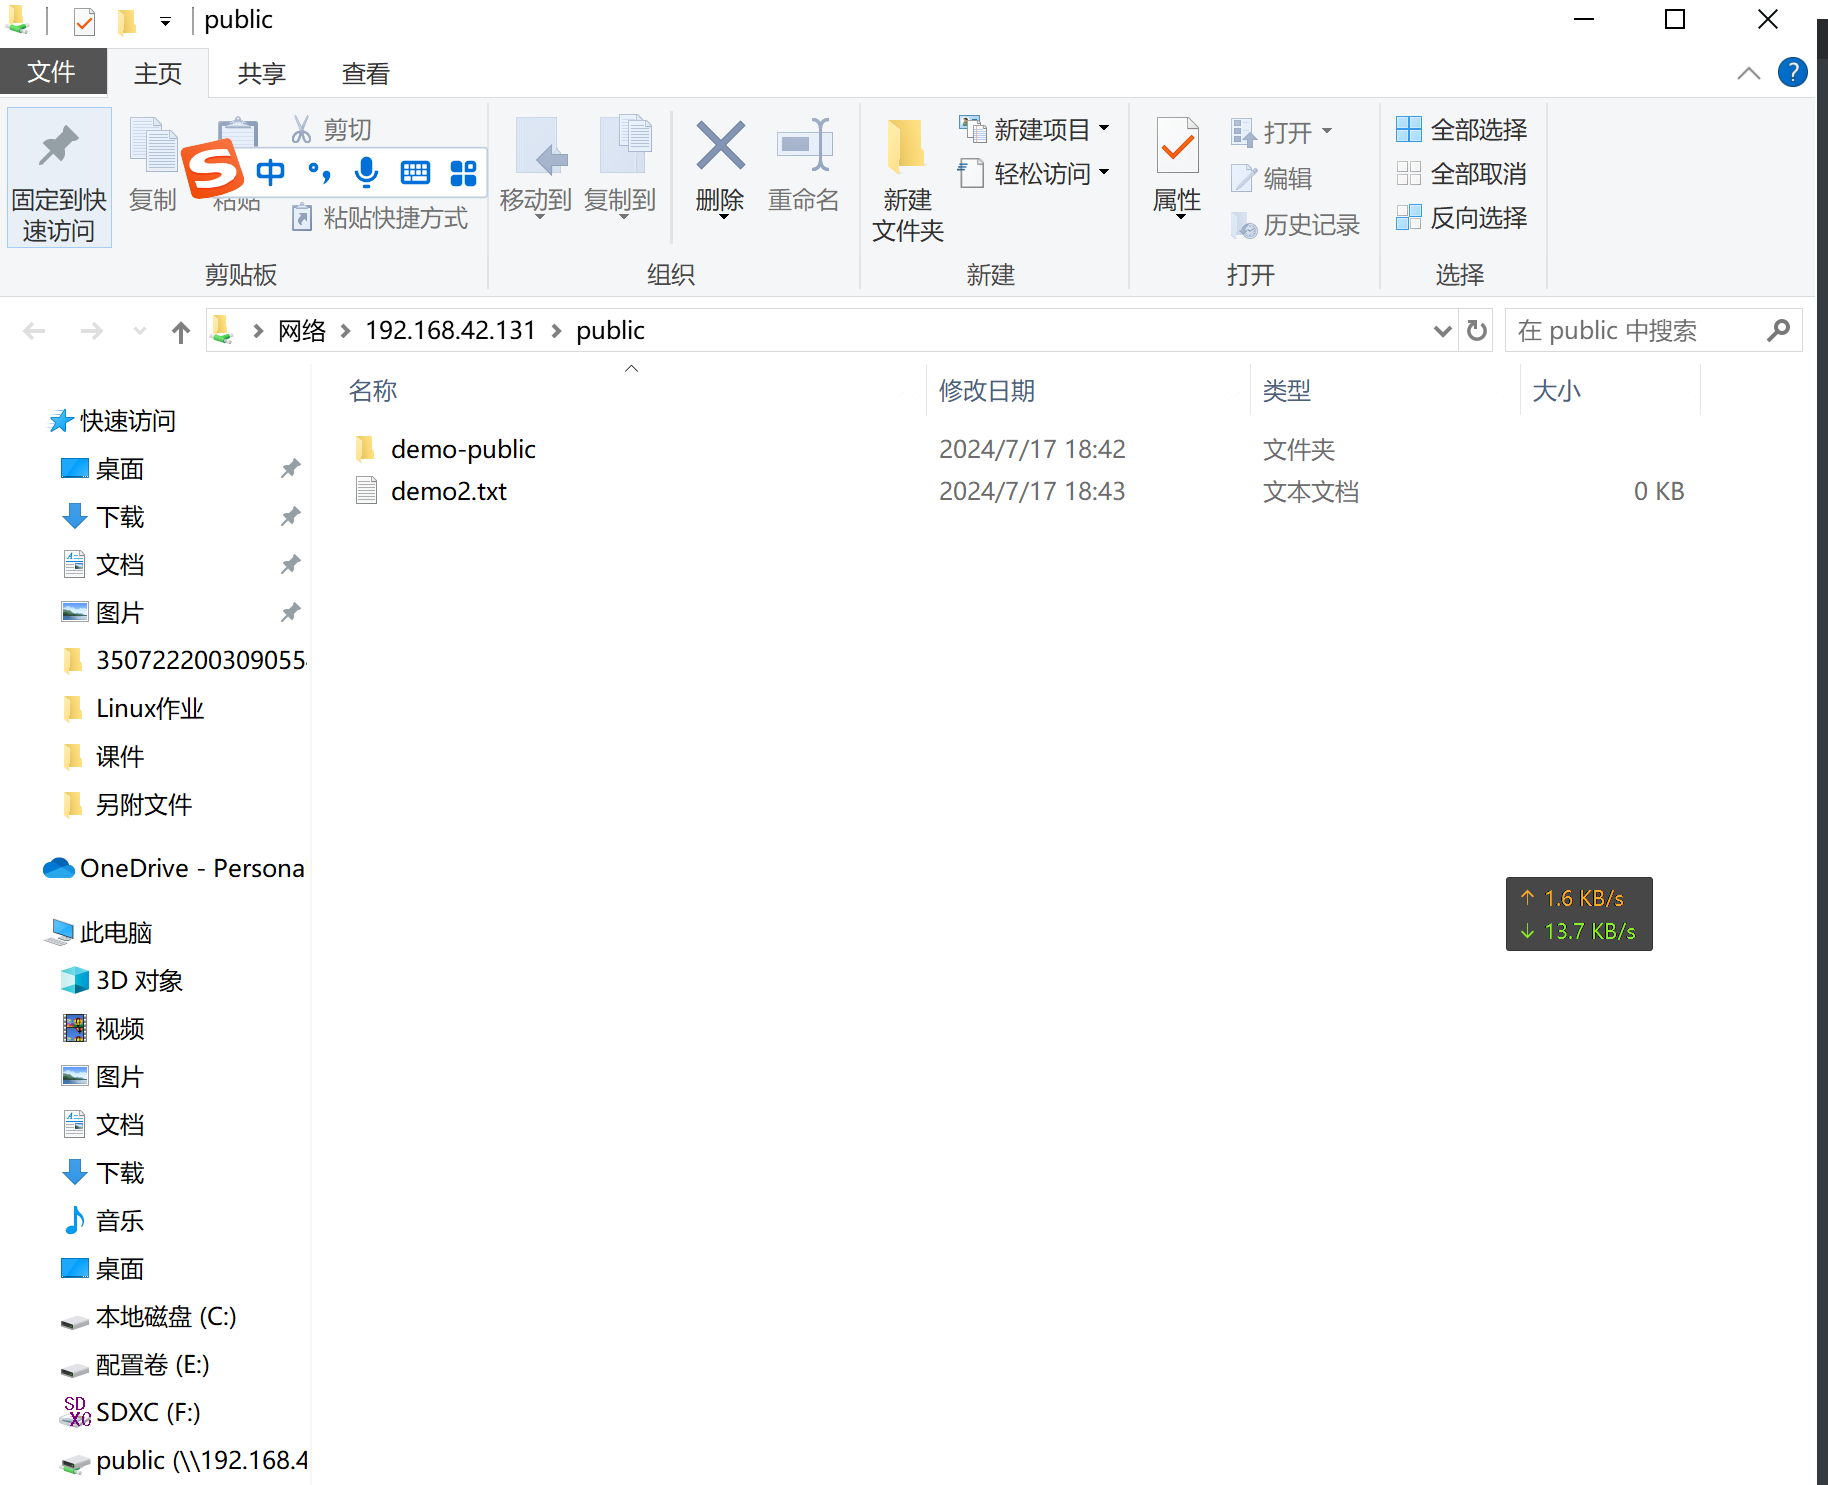Image resolution: width=1828 pixels, height=1485 pixels.
Task: Click the 重命名 (Rename) icon
Action: [x=804, y=168]
